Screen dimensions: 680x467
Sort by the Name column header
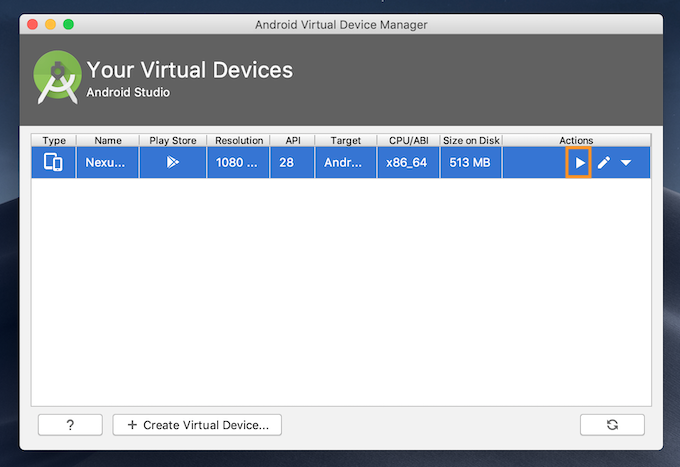[x=108, y=140]
